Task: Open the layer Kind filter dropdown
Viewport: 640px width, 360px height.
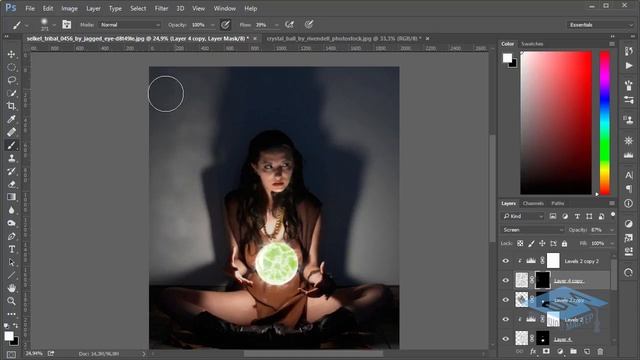Action: coord(523,216)
